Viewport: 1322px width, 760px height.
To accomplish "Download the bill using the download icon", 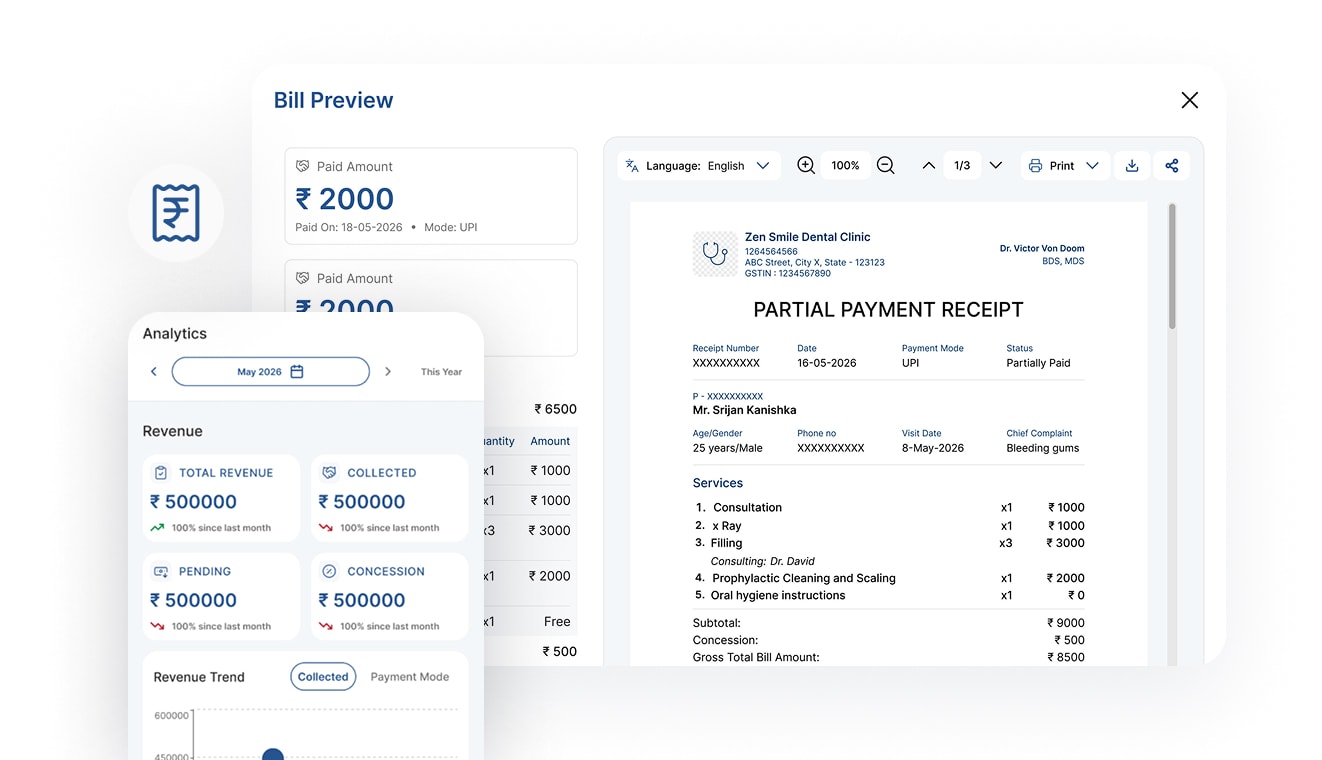I will pos(1132,166).
